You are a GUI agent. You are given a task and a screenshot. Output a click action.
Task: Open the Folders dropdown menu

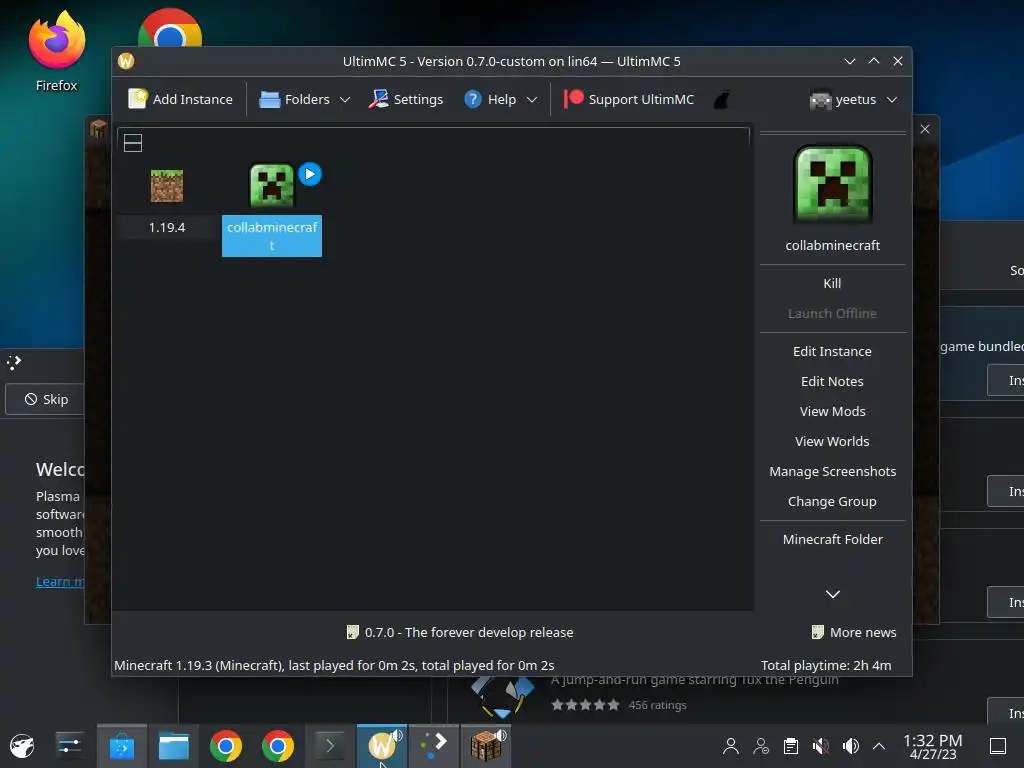pyautogui.click(x=304, y=99)
